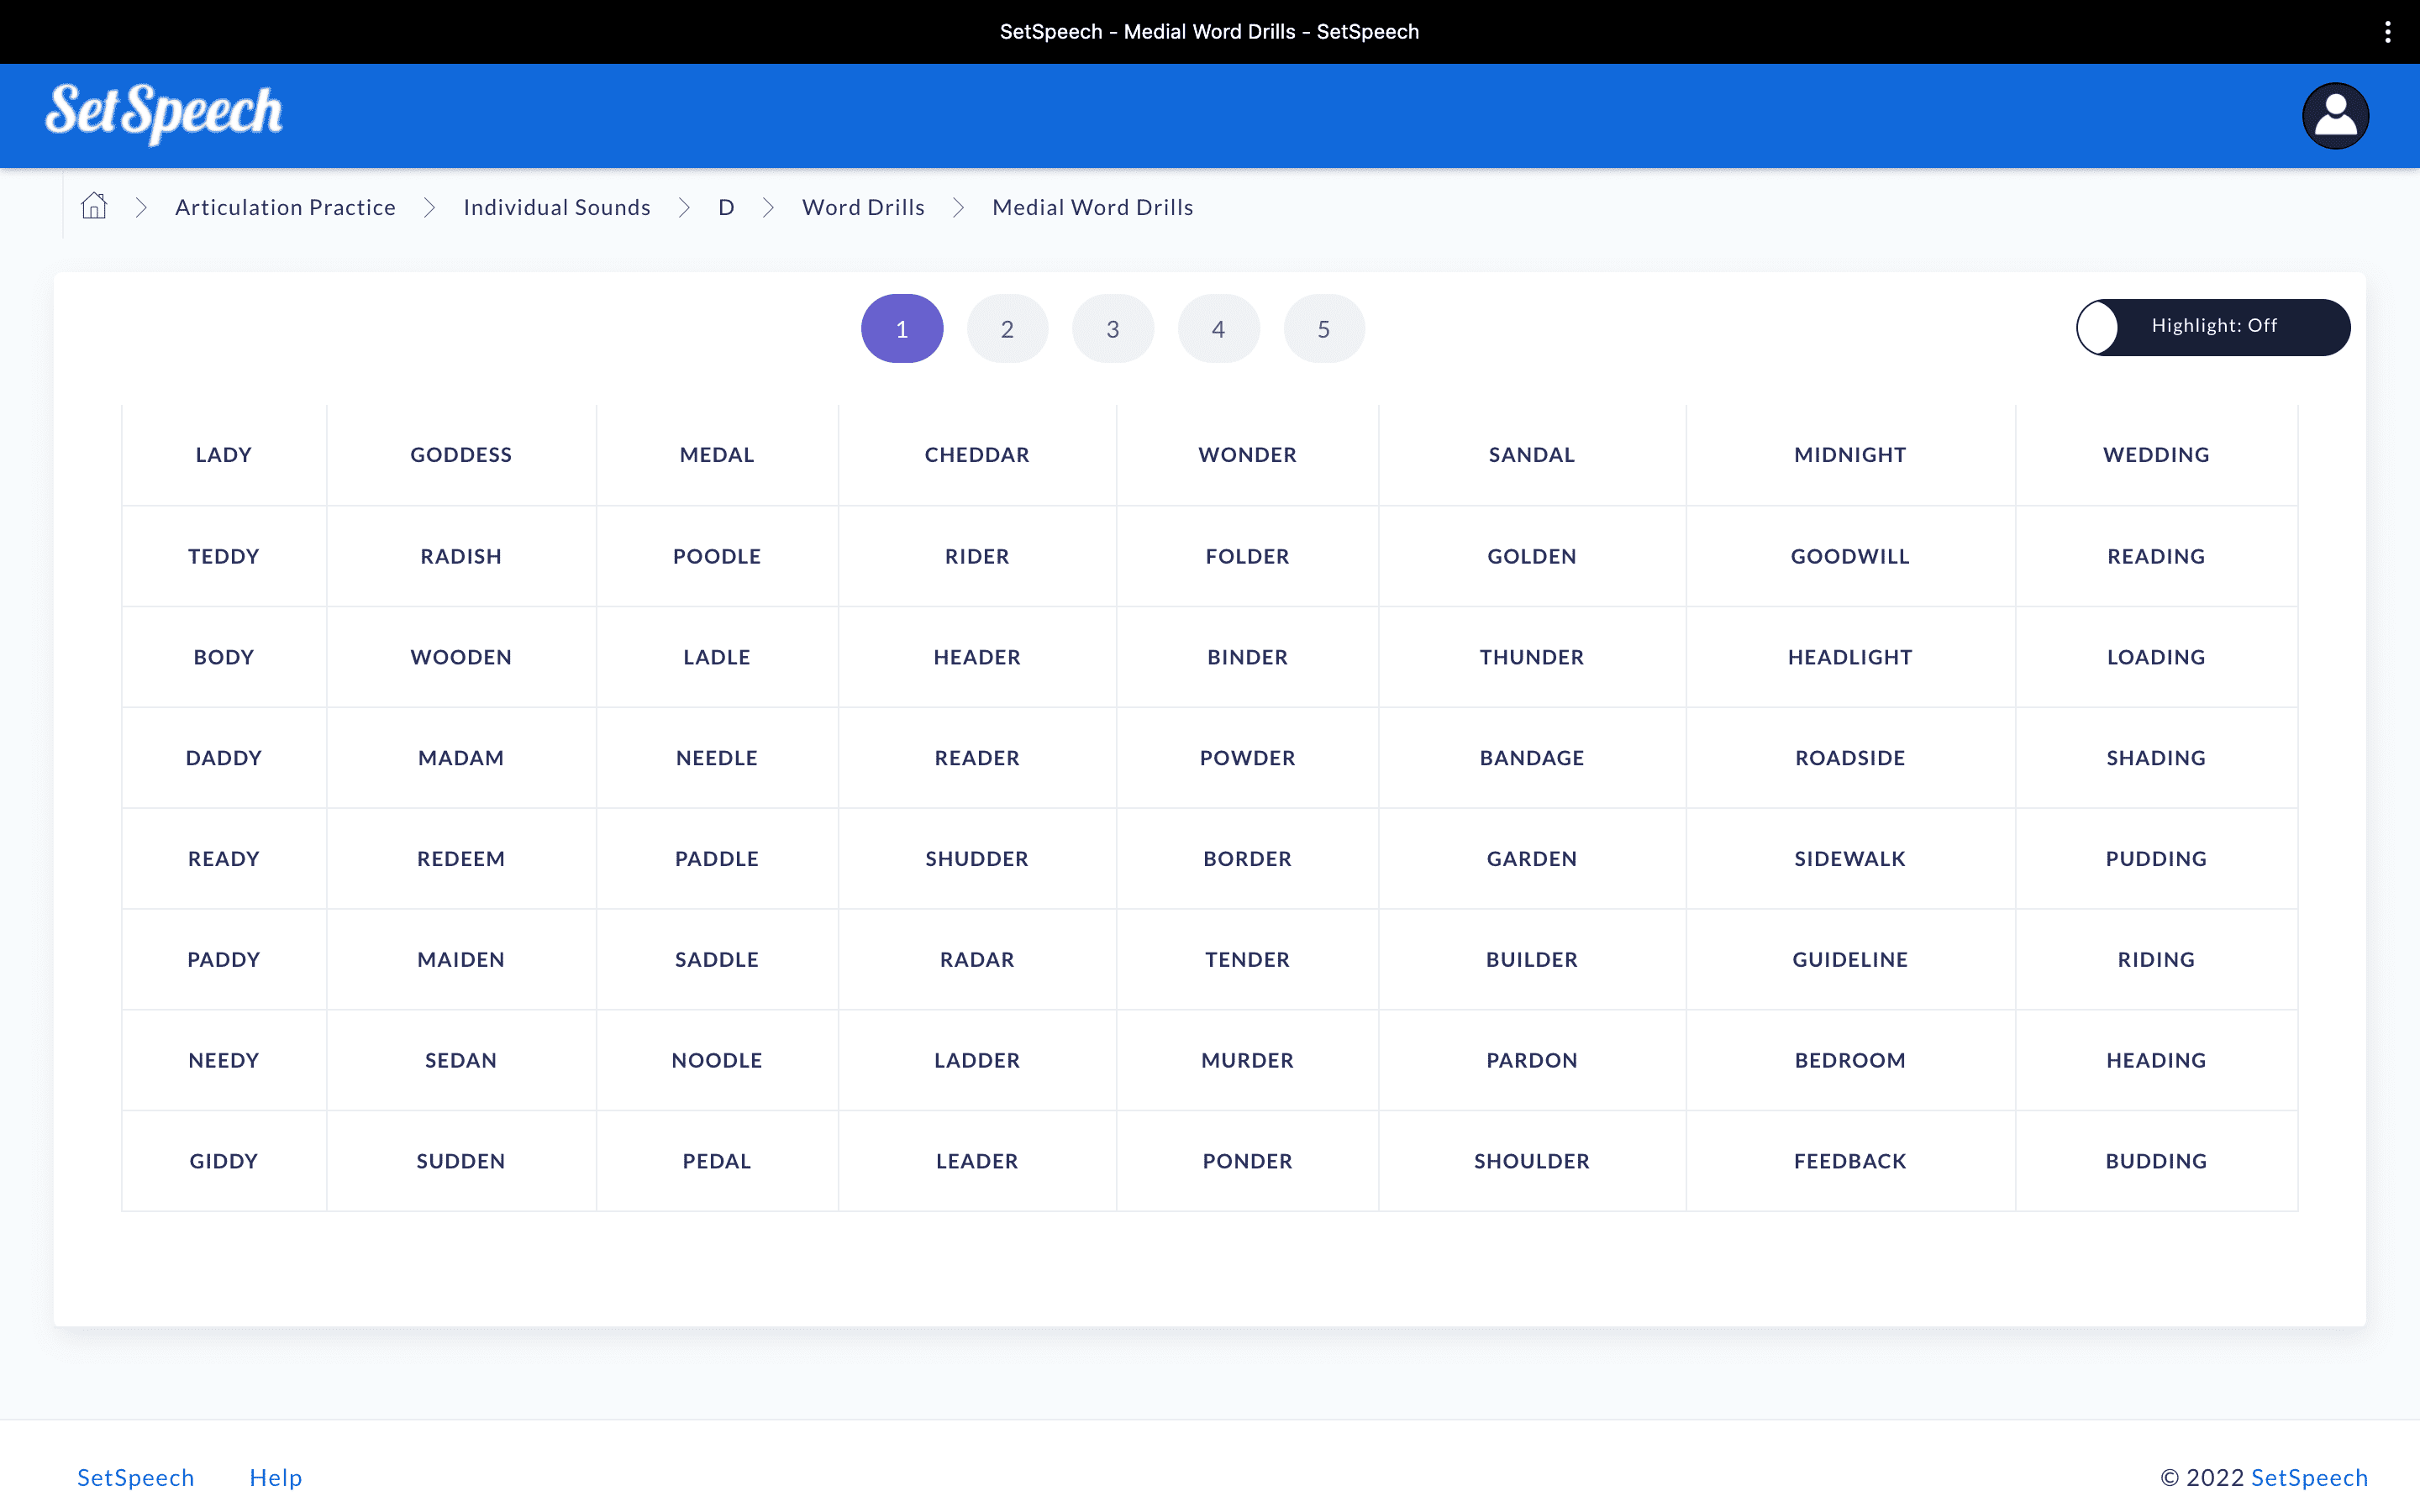
Task: Click the D breadcrumb link
Action: (x=726, y=207)
